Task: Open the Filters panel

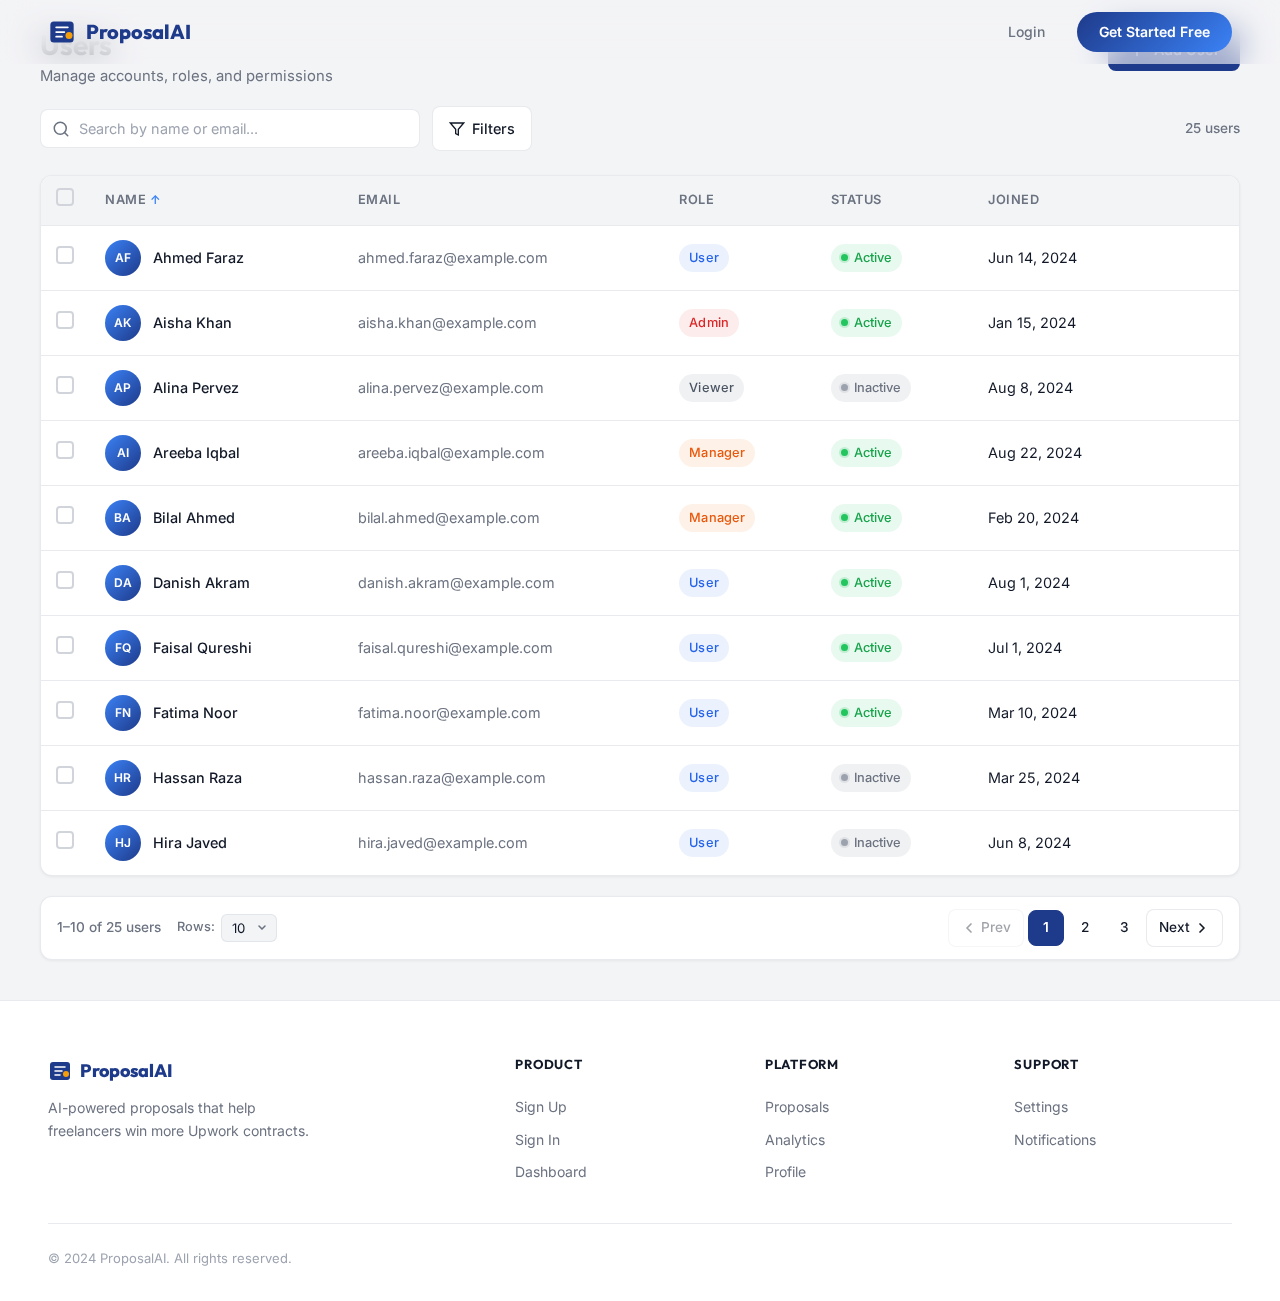Action: click(482, 129)
